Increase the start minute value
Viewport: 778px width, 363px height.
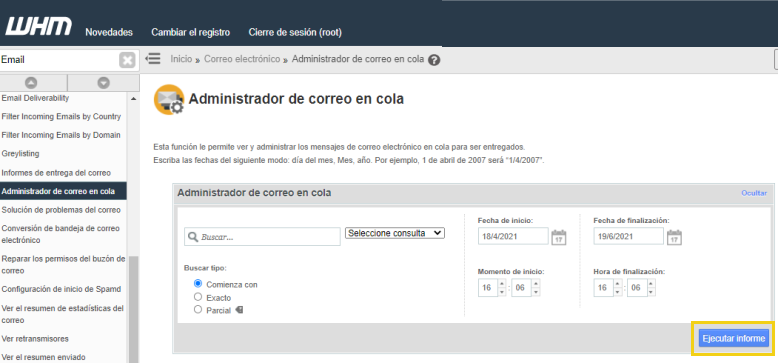[x=536, y=284]
